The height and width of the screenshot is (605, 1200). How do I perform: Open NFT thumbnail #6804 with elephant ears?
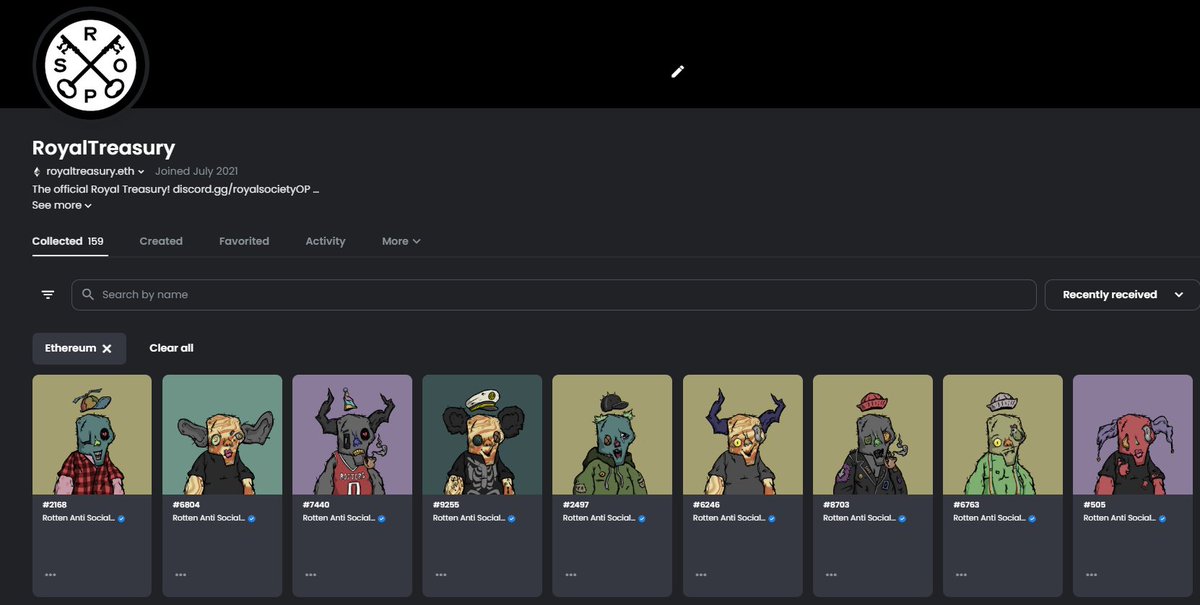[x=222, y=435]
